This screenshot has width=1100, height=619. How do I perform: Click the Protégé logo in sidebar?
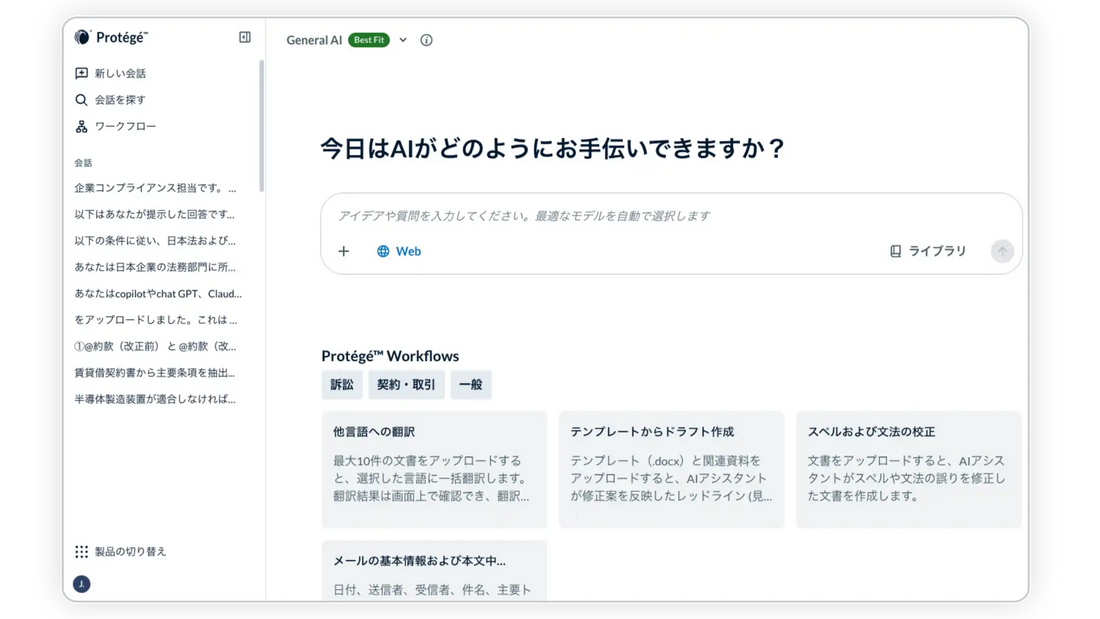click(112, 37)
